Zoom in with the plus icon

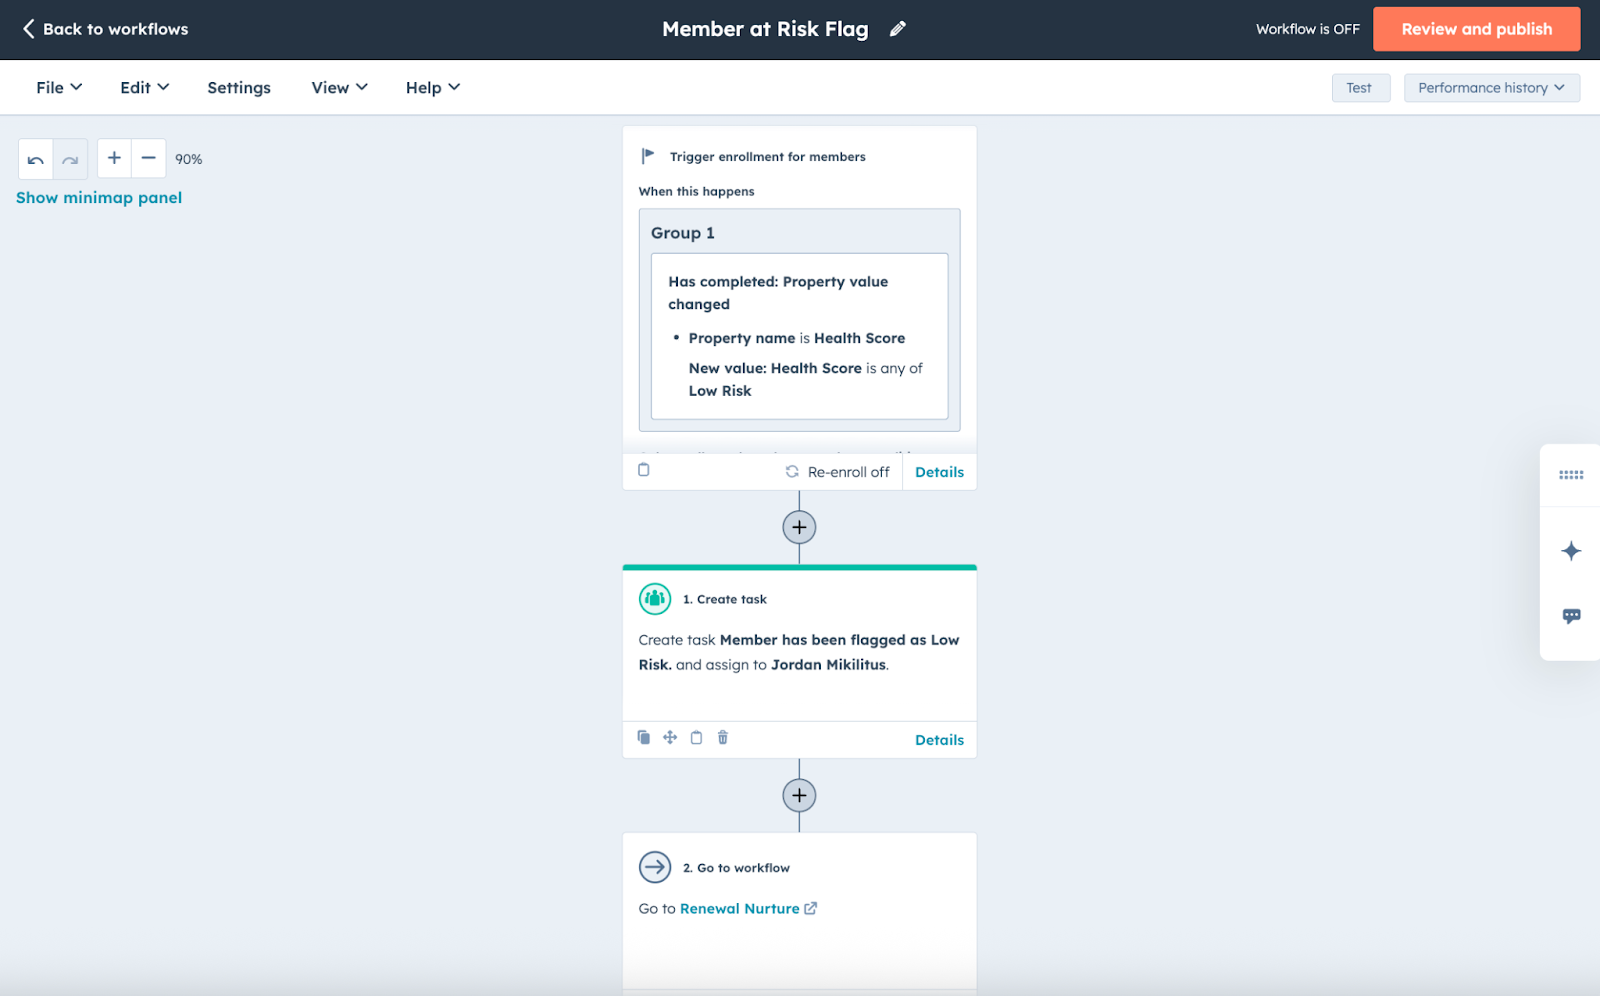(114, 158)
